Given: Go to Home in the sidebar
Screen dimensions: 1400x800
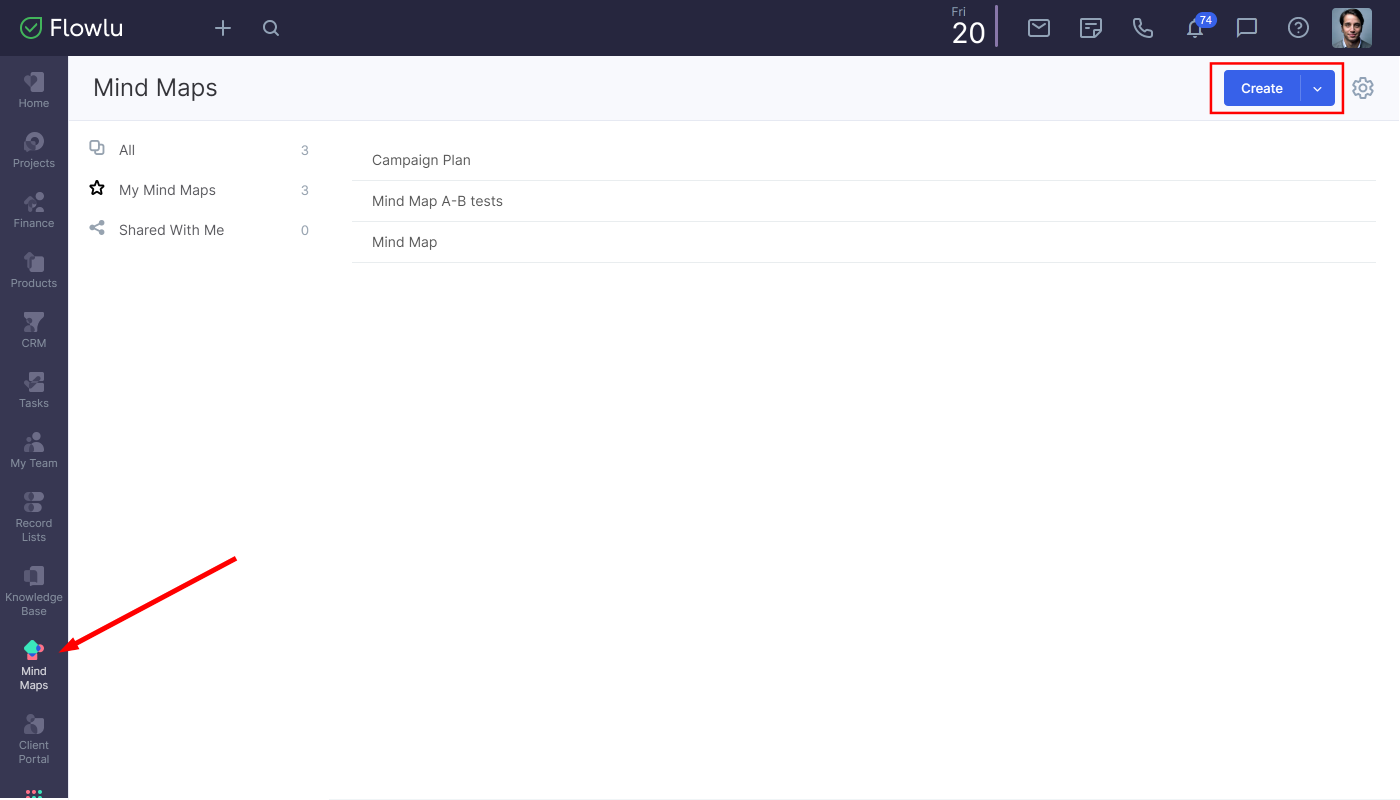Looking at the screenshot, I should [x=34, y=90].
